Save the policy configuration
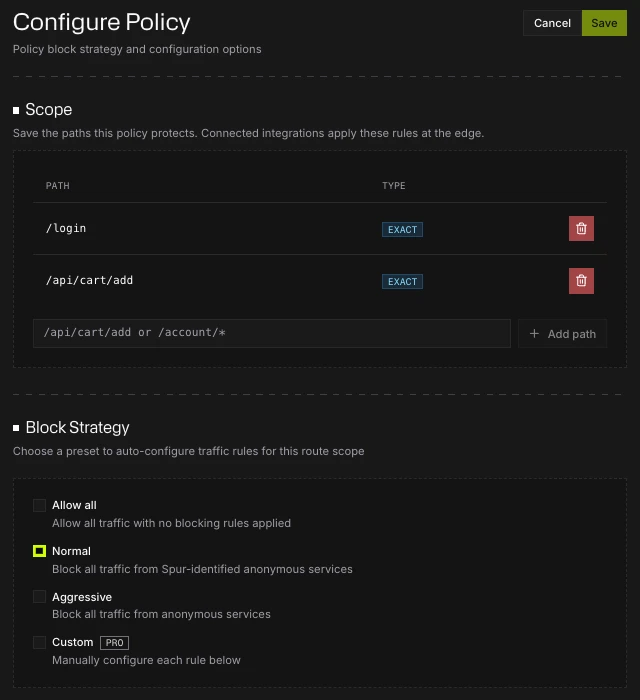 pos(604,23)
